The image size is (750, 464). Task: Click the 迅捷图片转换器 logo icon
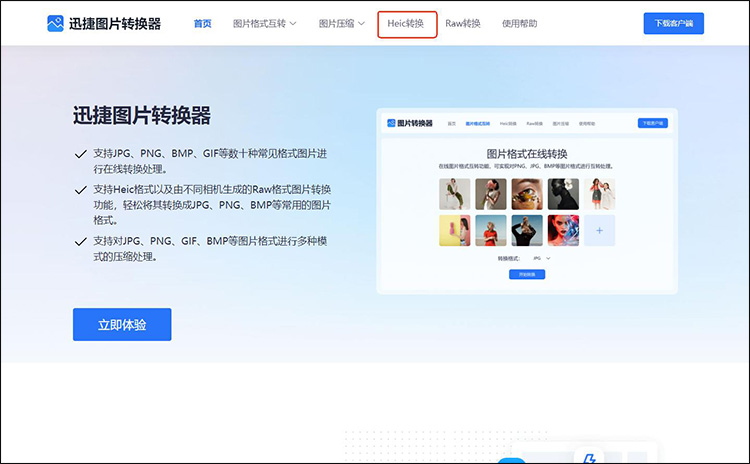point(55,23)
